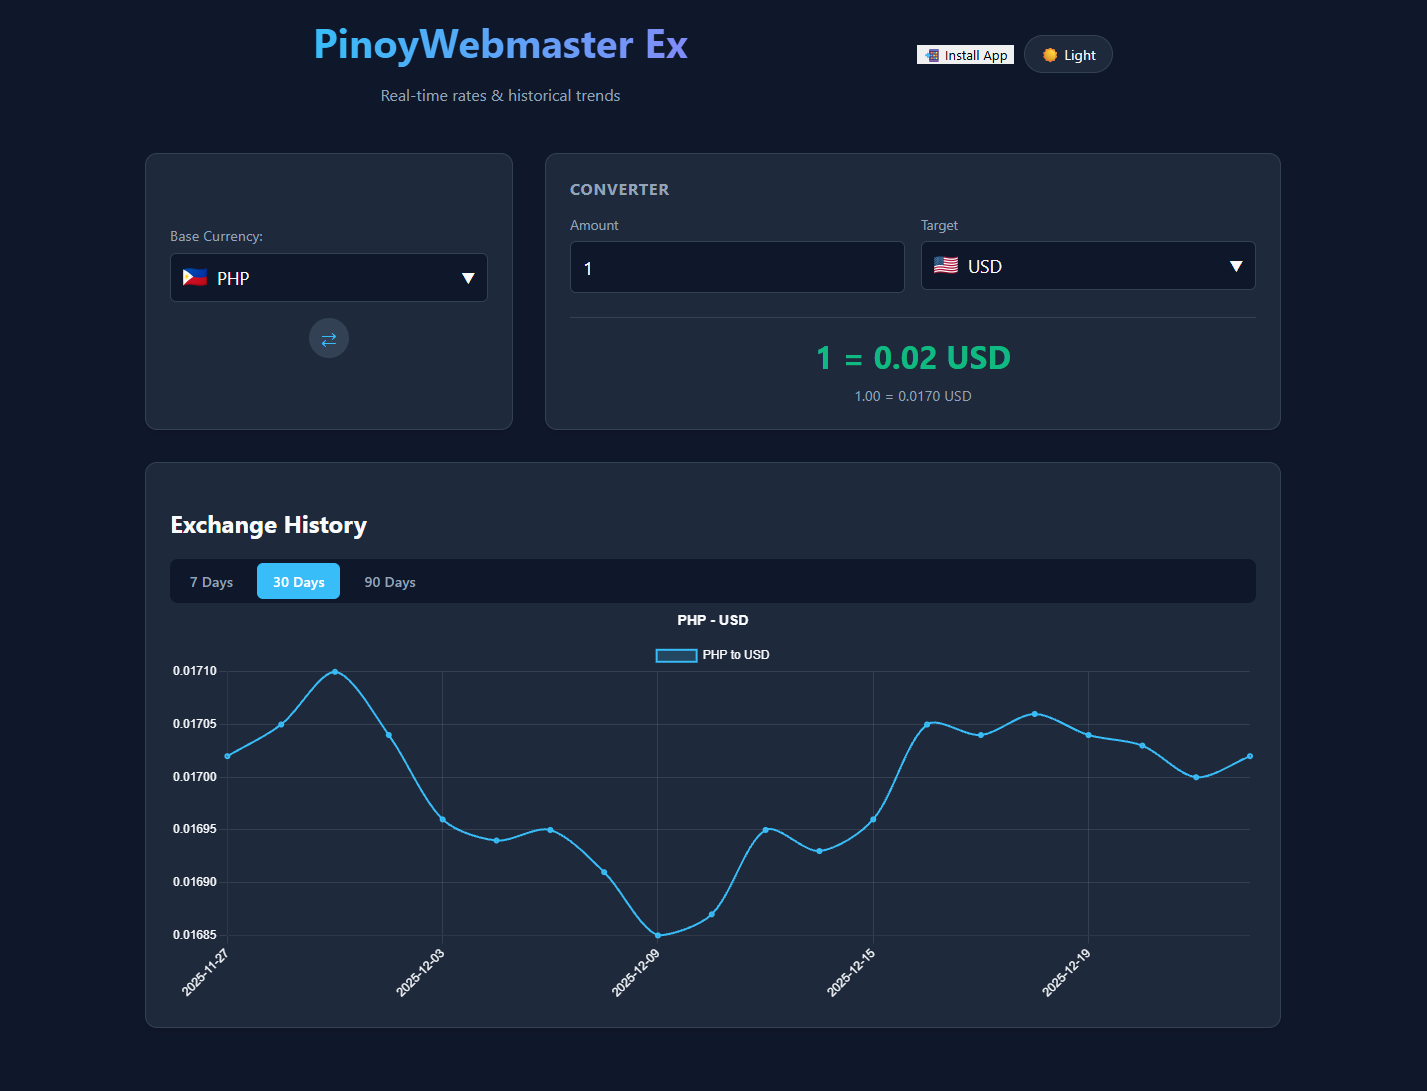1427x1091 pixels.
Task: Click inside the Amount input field
Action: tap(736, 267)
